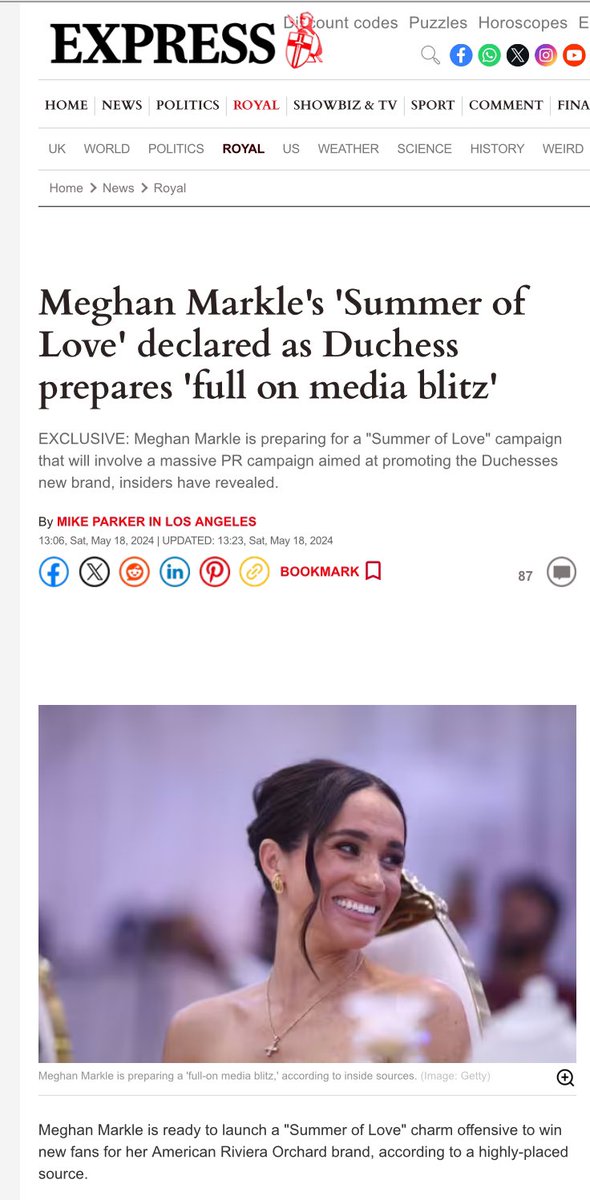Share article on Pinterest
The width and height of the screenshot is (590, 1200).
click(x=214, y=572)
